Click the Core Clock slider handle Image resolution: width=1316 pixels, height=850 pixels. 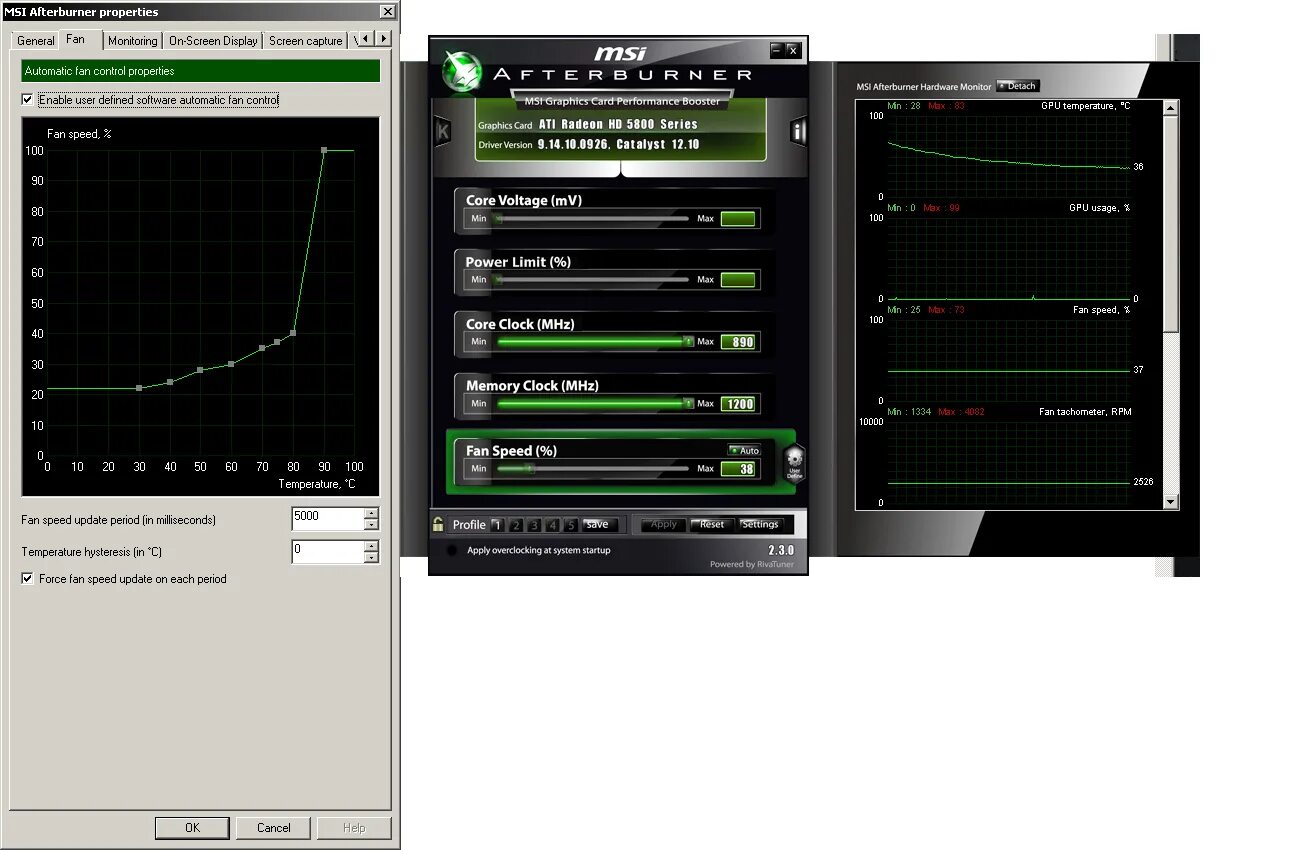tap(688, 341)
